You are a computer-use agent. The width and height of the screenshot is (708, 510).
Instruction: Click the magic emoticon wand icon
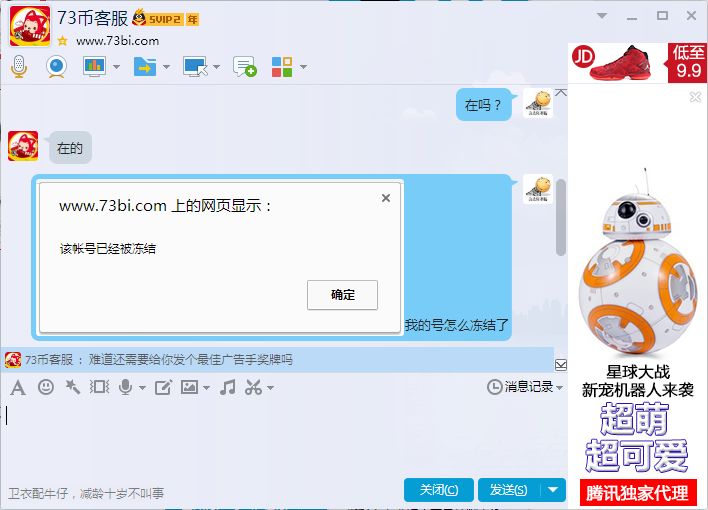point(72,387)
